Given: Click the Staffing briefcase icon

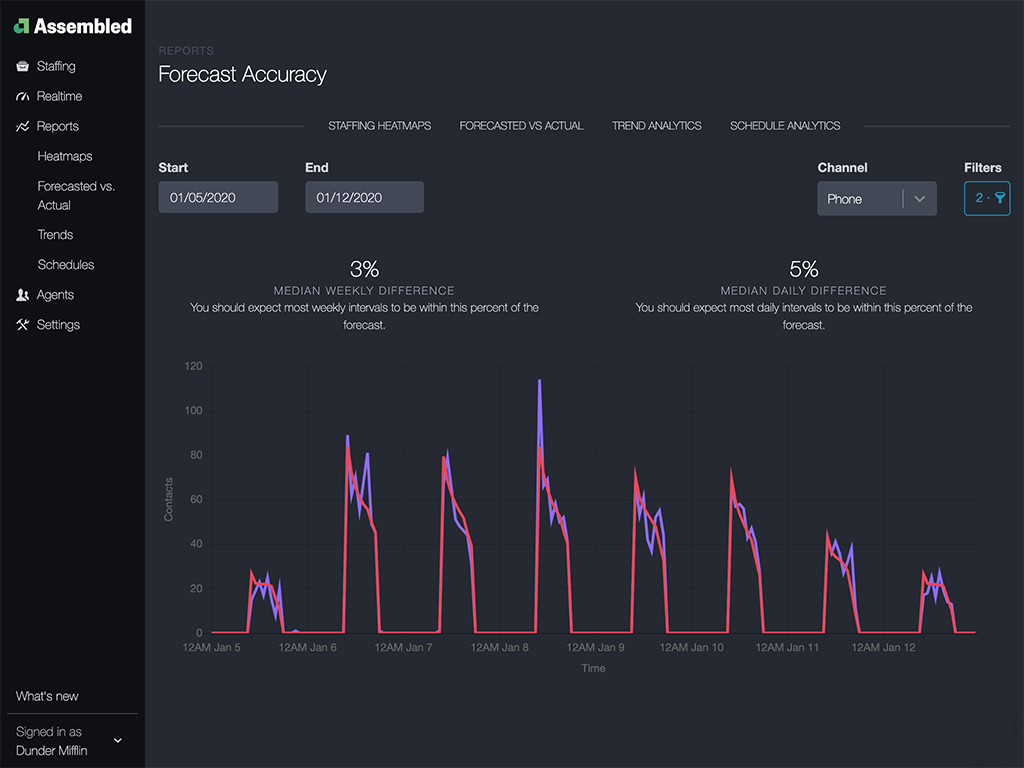Looking at the screenshot, I should (x=22, y=66).
